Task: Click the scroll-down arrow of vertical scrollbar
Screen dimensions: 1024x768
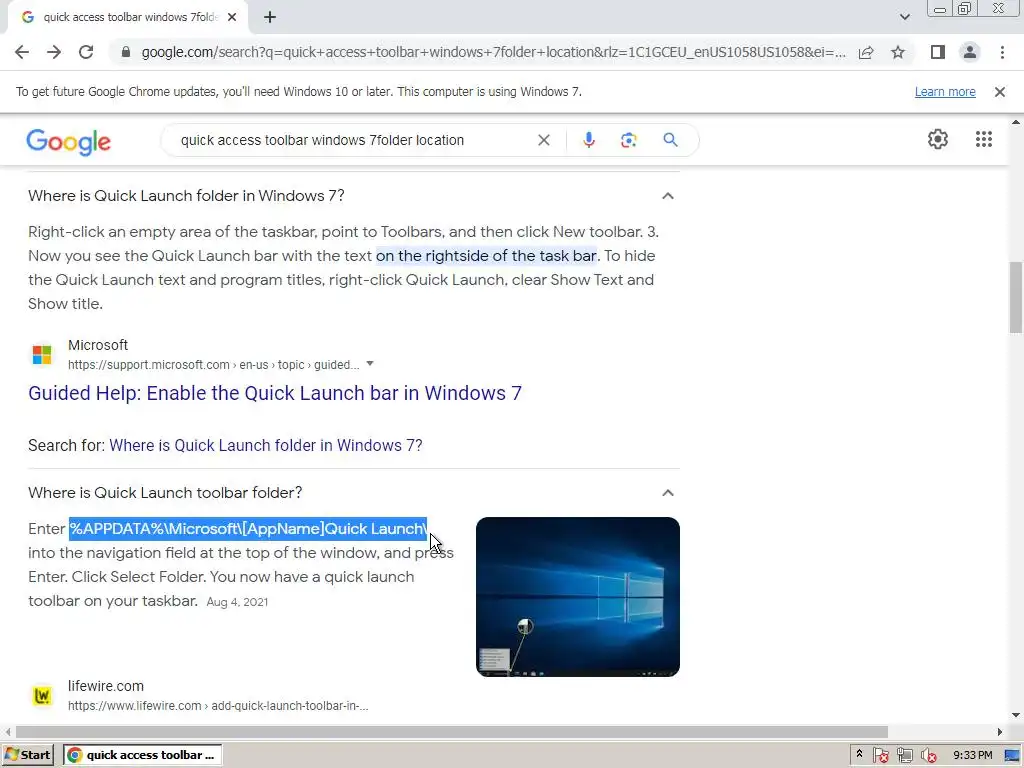Action: pyautogui.click(x=1016, y=715)
